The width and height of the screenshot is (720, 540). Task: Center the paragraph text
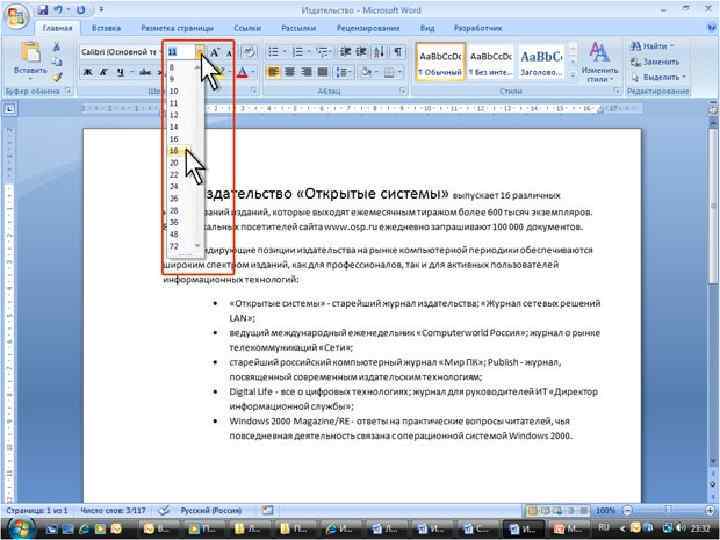(x=290, y=72)
